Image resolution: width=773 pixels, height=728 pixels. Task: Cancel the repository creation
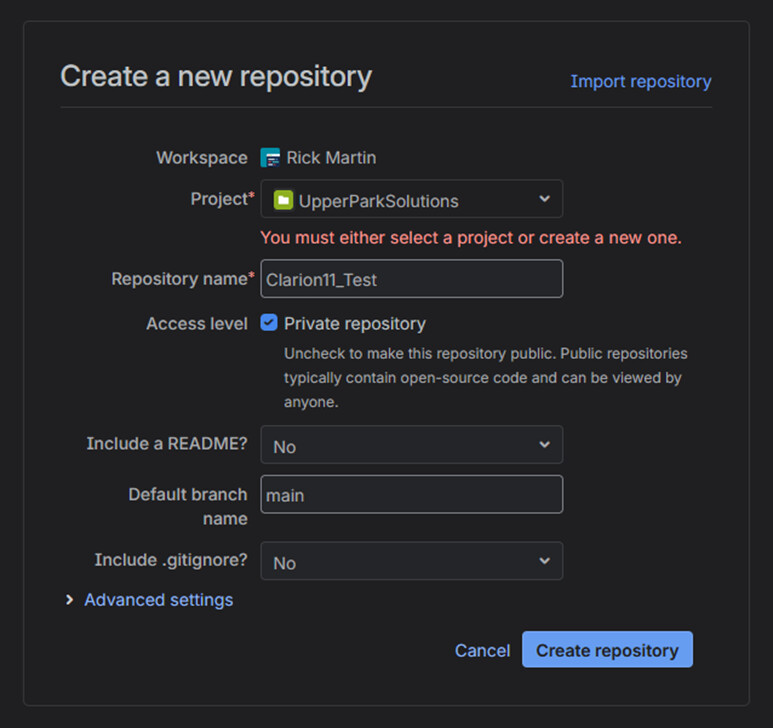[x=482, y=650]
